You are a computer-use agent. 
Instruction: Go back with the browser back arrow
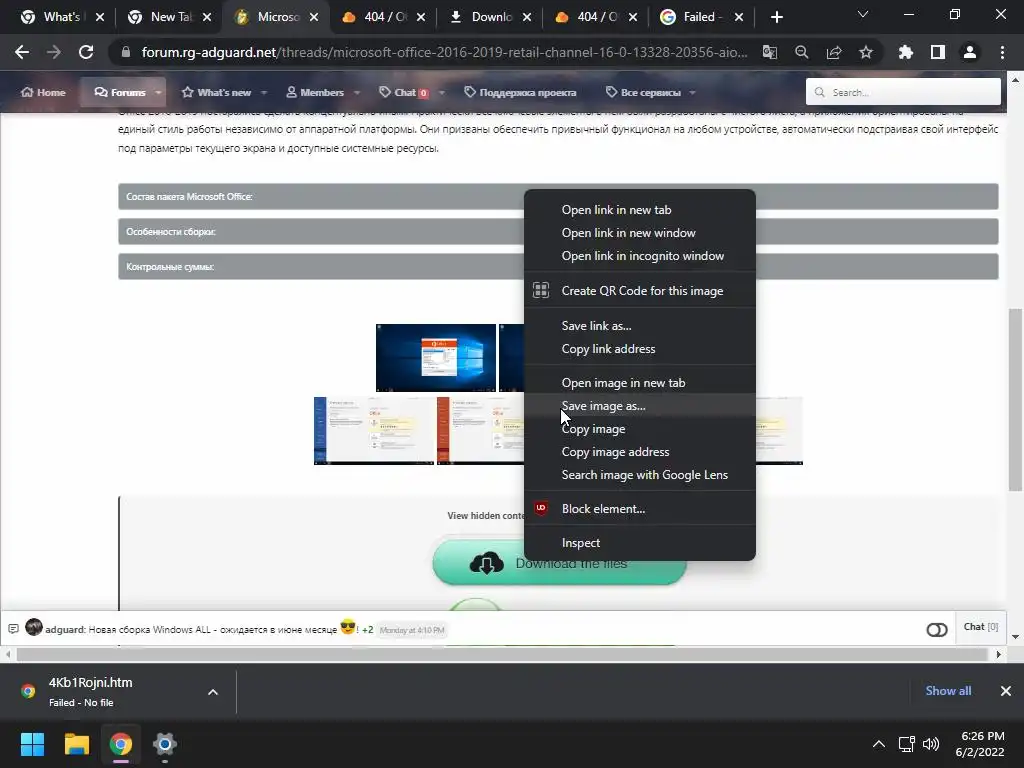coord(22,52)
